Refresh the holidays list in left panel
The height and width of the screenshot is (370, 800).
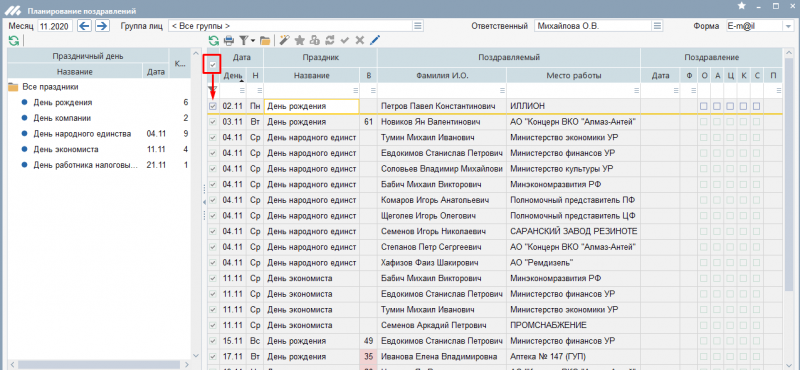click(14, 40)
